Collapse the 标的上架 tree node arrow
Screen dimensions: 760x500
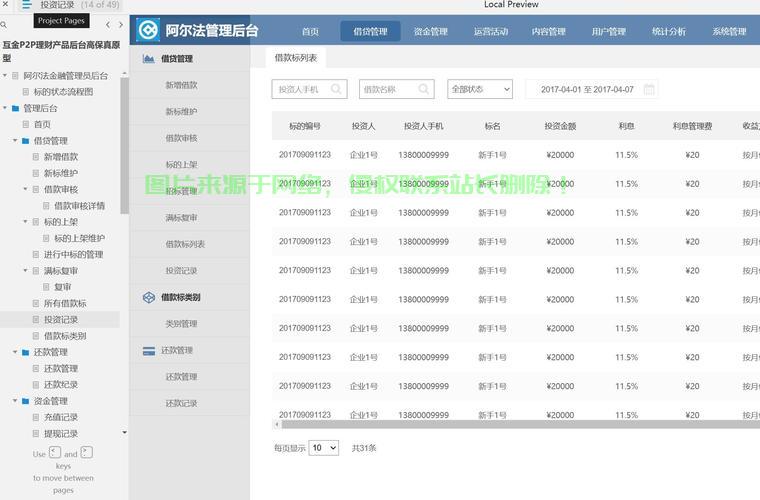point(25,221)
